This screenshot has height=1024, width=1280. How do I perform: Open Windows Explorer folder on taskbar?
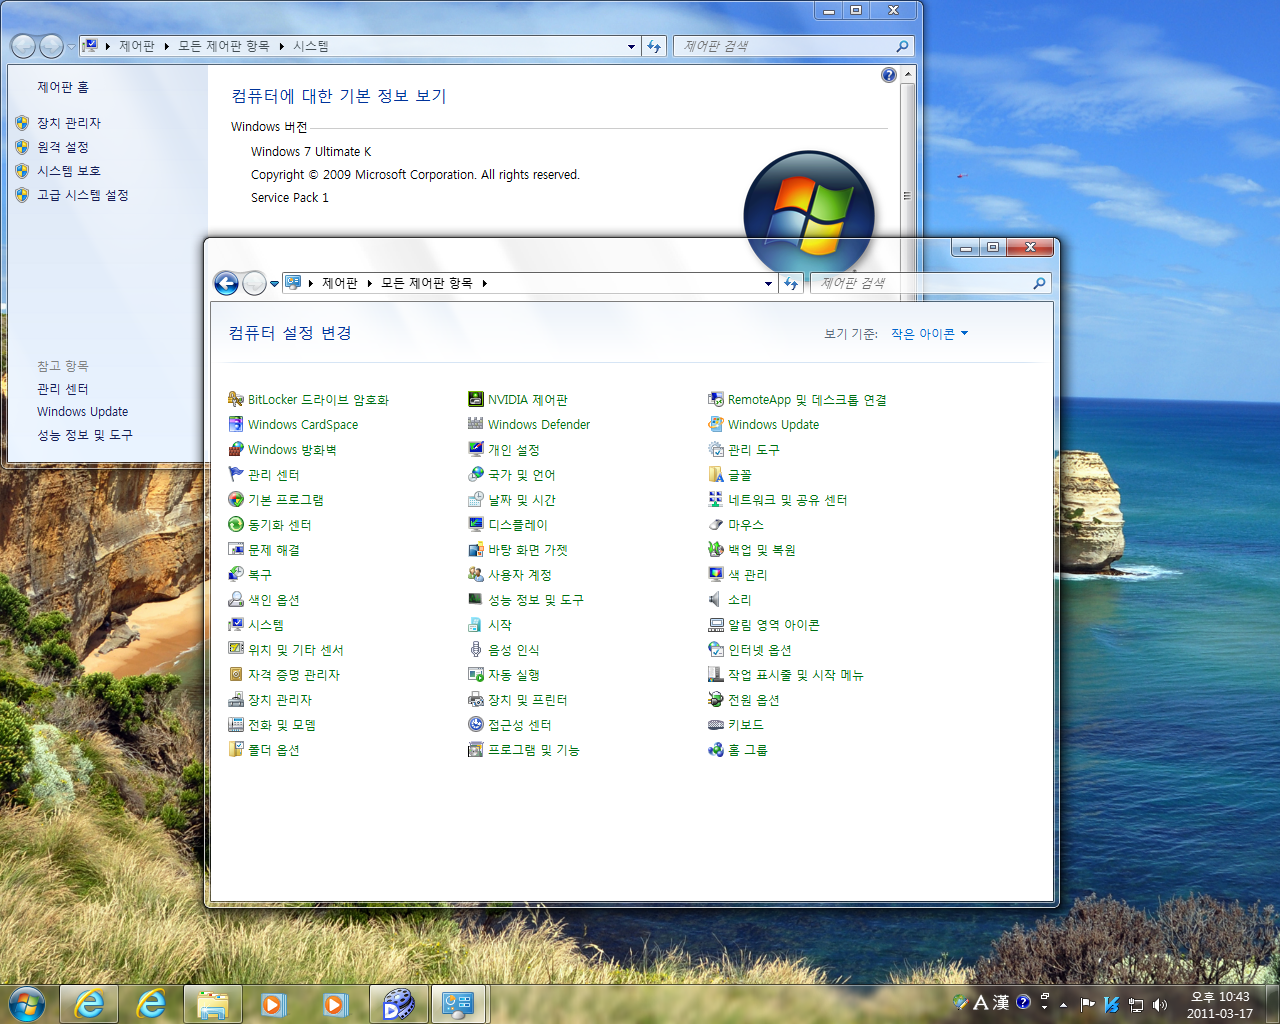pyautogui.click(x=212, y=1003)
